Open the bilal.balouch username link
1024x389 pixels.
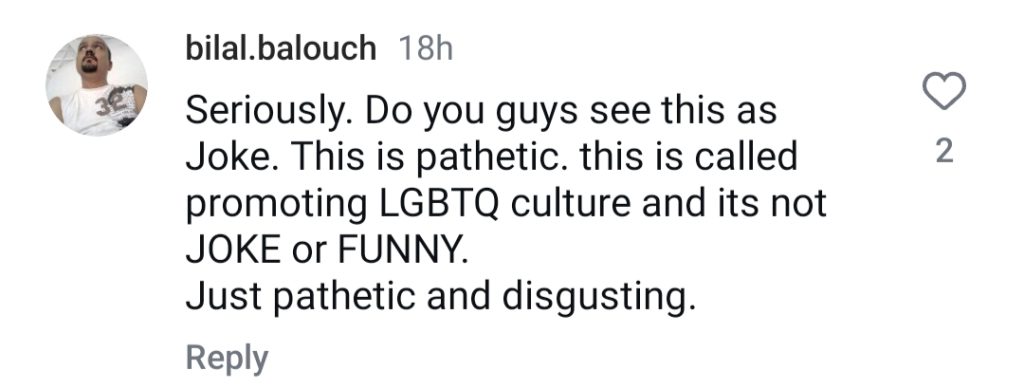[x=281, y=49]
